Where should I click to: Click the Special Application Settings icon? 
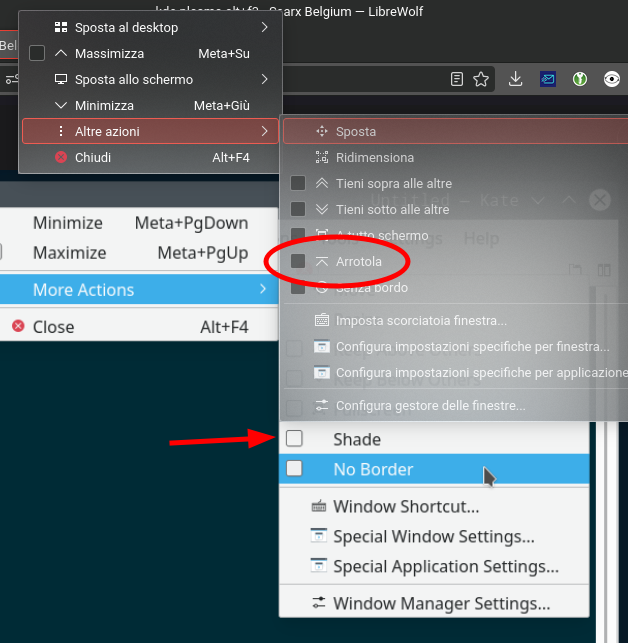click(319, 565)
